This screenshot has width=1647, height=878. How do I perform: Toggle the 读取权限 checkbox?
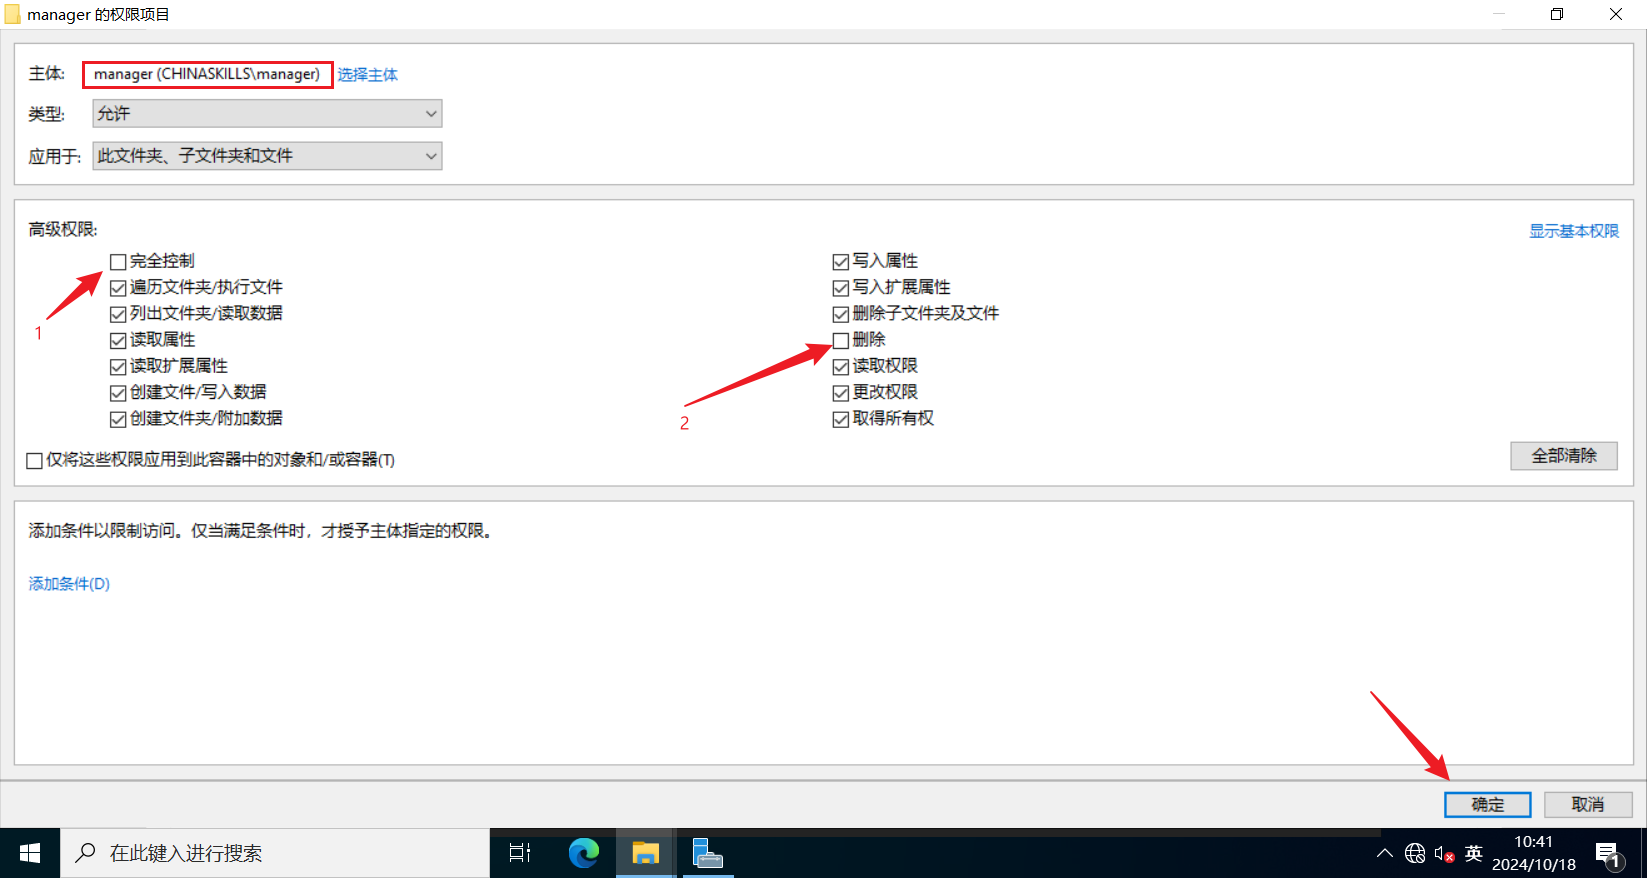coord(841,367)
